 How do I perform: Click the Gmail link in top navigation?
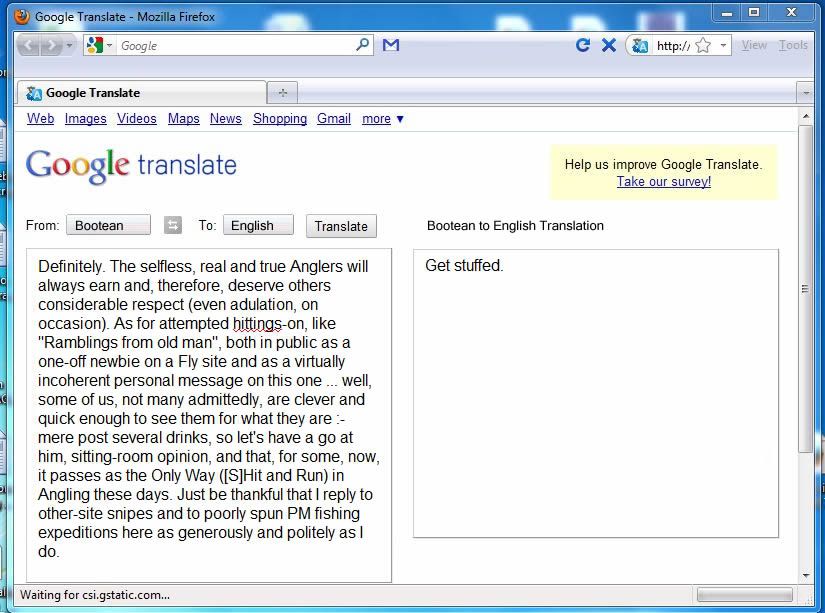[334, 118]
